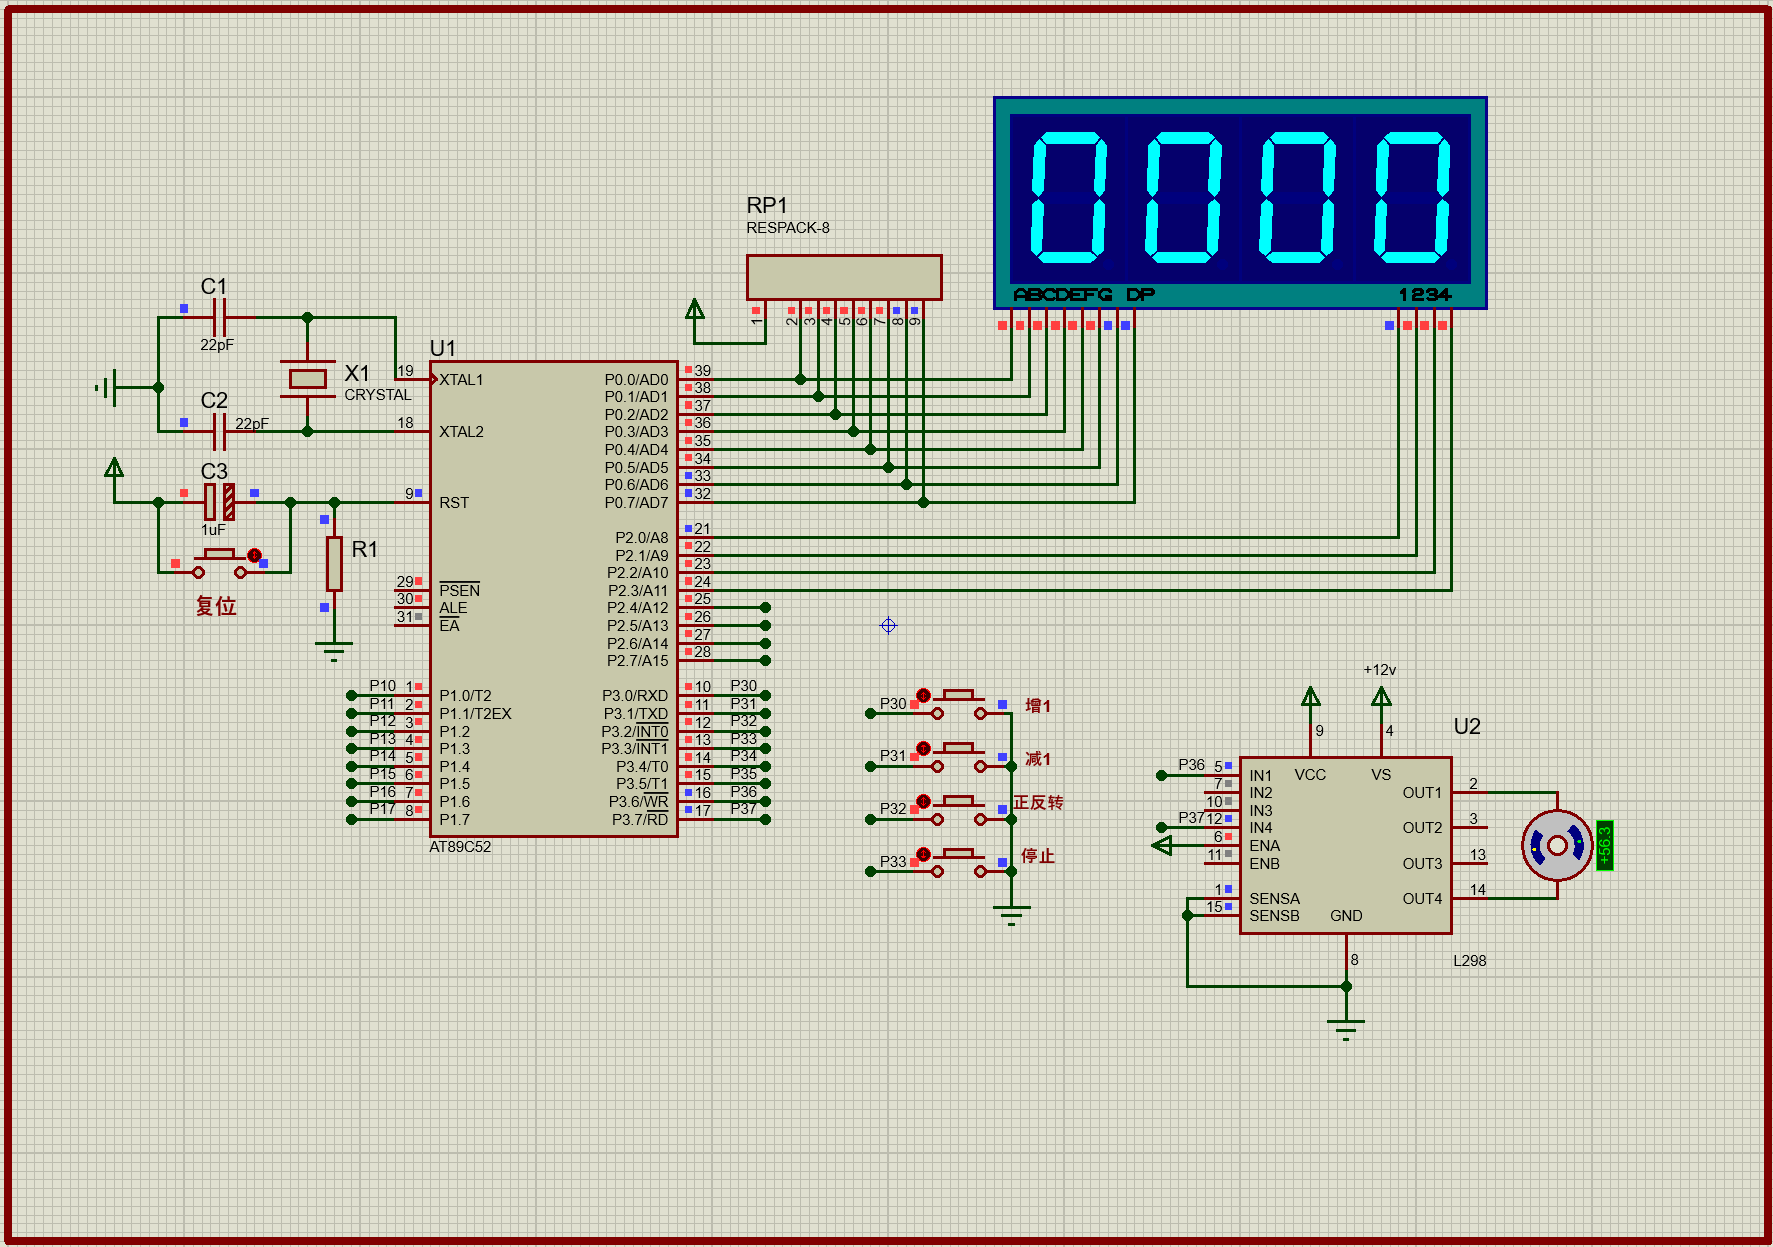
Task: Click the SENSA pin label on L298
Action: point(1275,899)
